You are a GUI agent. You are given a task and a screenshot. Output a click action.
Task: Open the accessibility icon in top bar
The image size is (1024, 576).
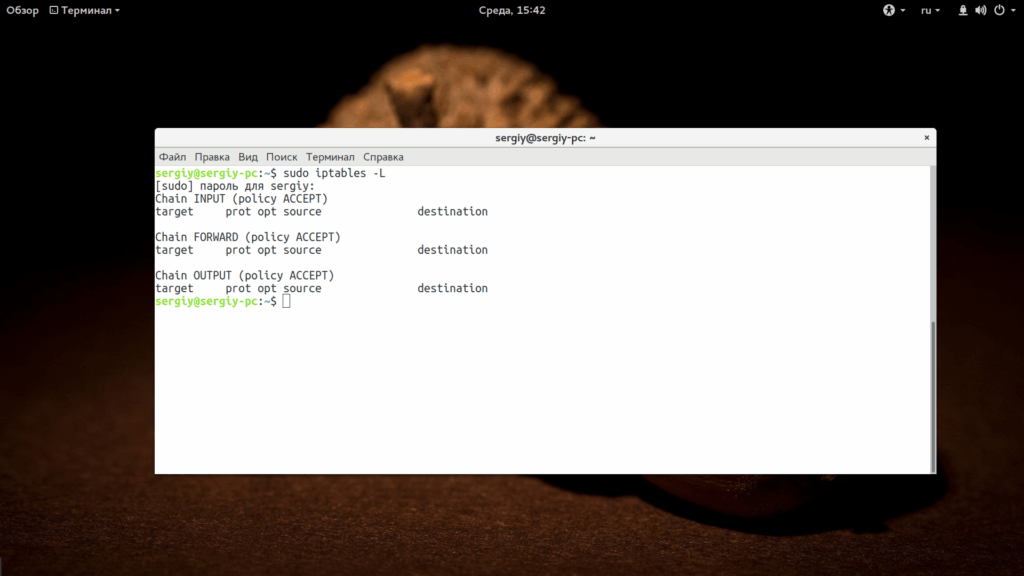click(888, 10)
